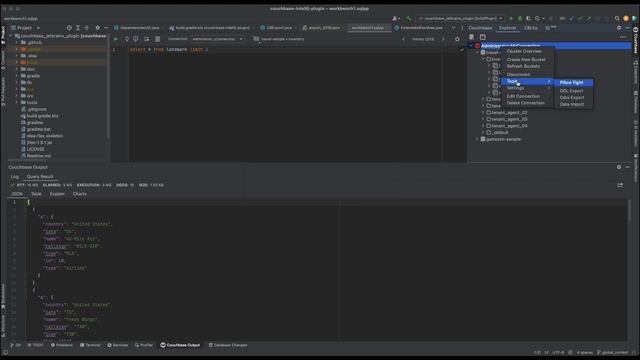Screen dimensions: 640x360
Task: Hide the Couchbase Output panel with minus icon
Action: (x=627, y=167)
